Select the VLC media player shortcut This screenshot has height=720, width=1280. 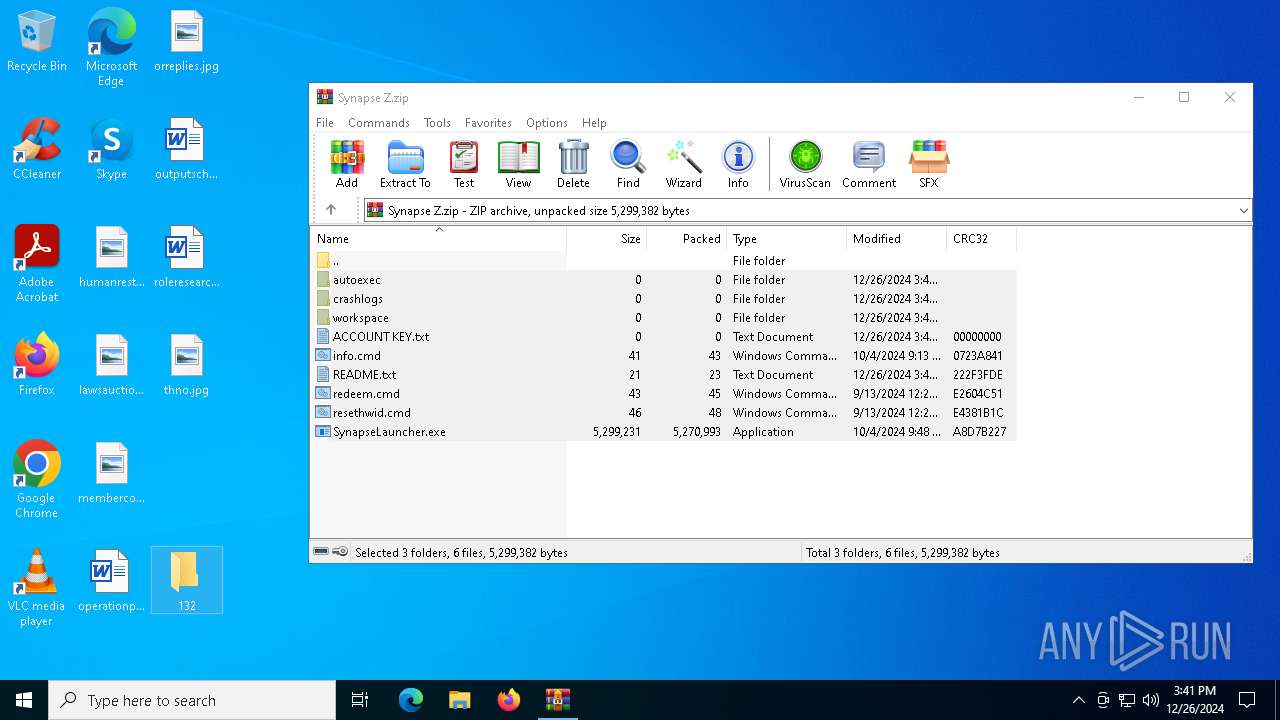click(x=37, y=588)
